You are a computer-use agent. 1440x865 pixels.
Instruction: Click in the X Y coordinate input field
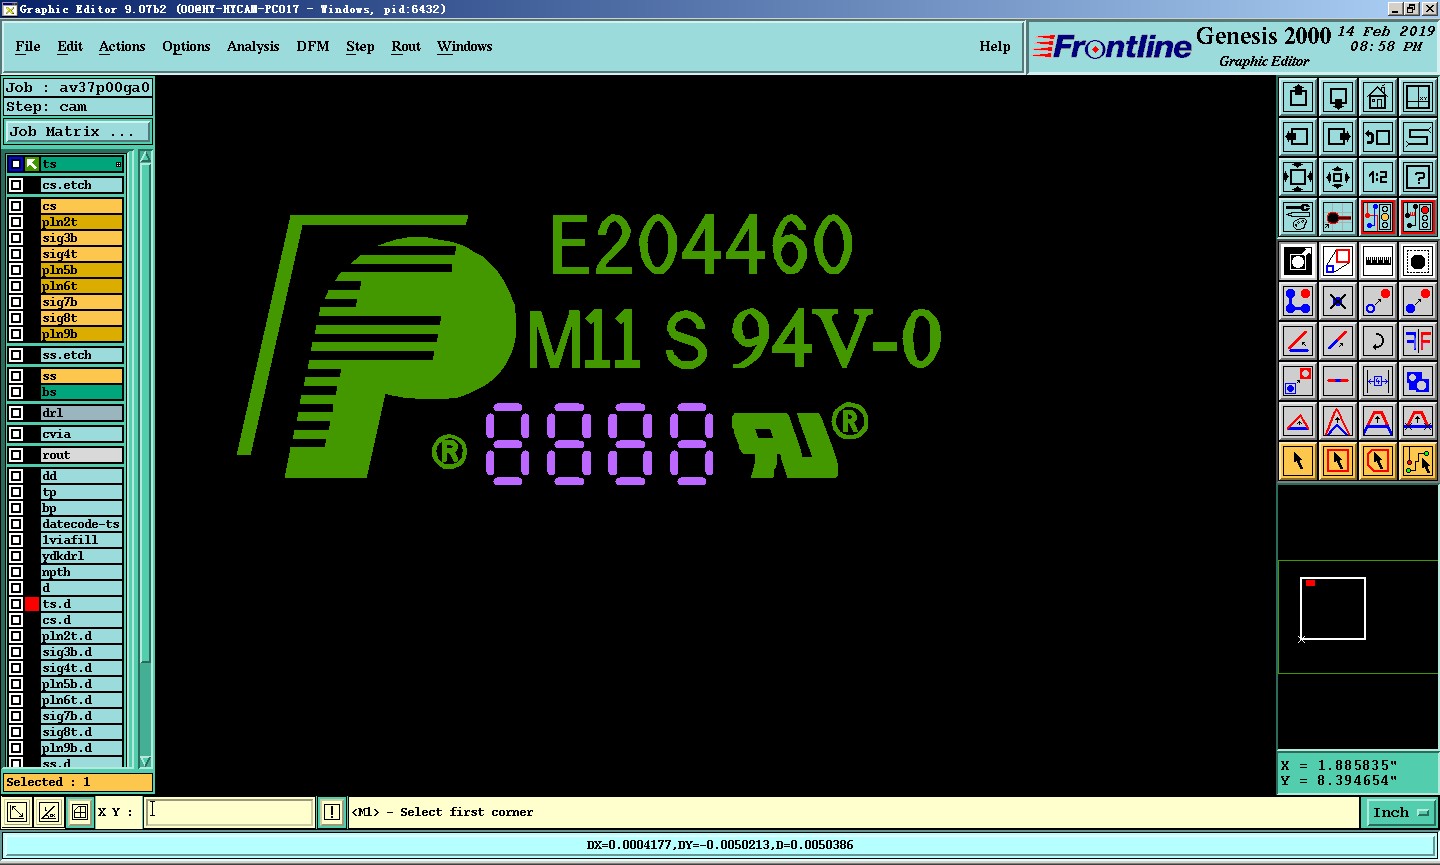[x=230, y=812]
